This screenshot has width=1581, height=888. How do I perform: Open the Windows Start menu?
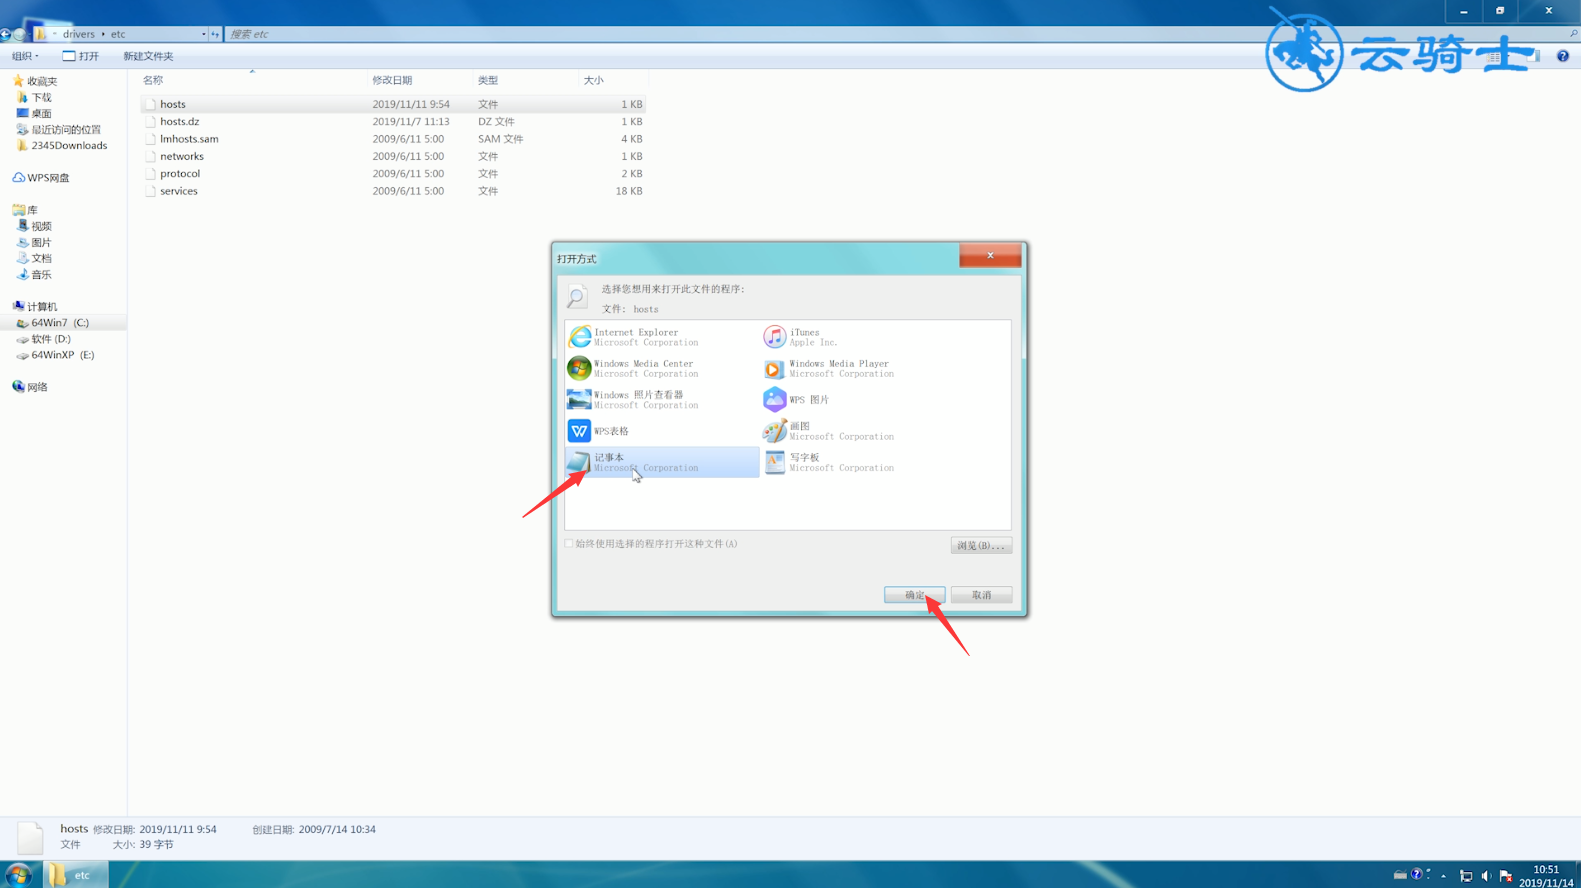click(x=18, y=875)
